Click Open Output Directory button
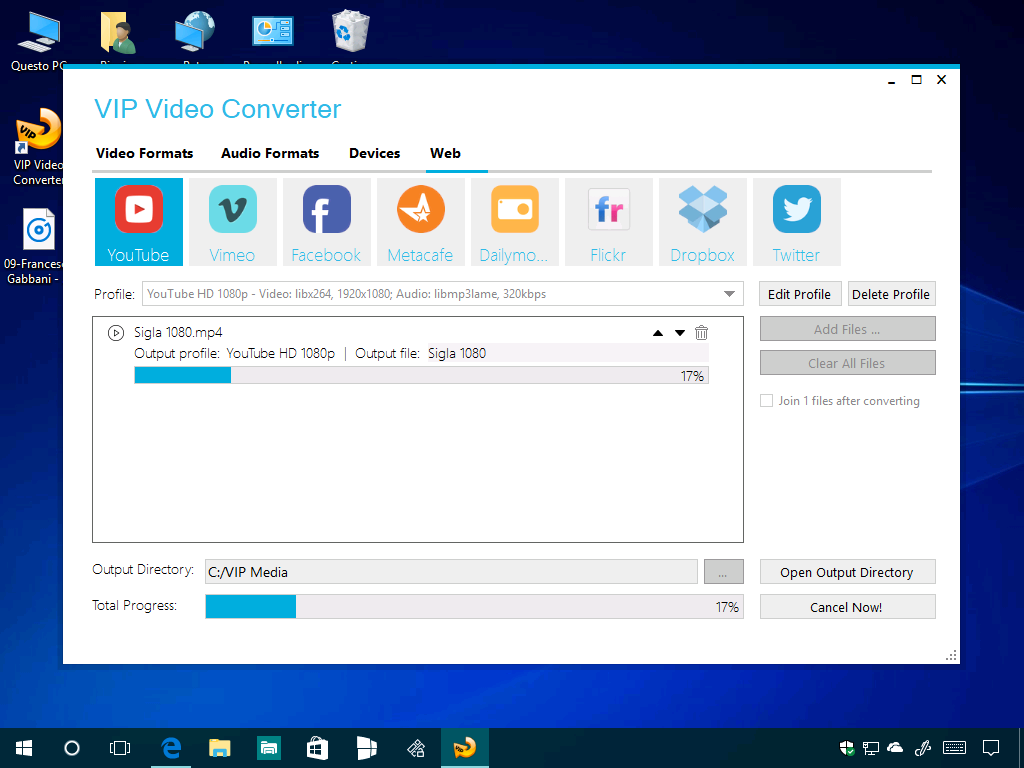The width and height of the screenshot is (1024, 768). [848, 572]
